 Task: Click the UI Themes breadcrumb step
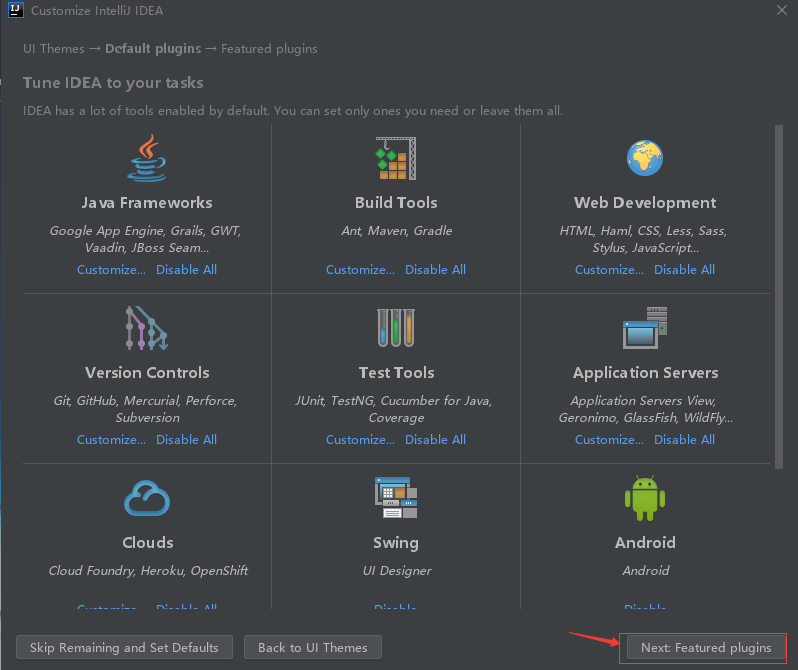click(x=53, y=49)
